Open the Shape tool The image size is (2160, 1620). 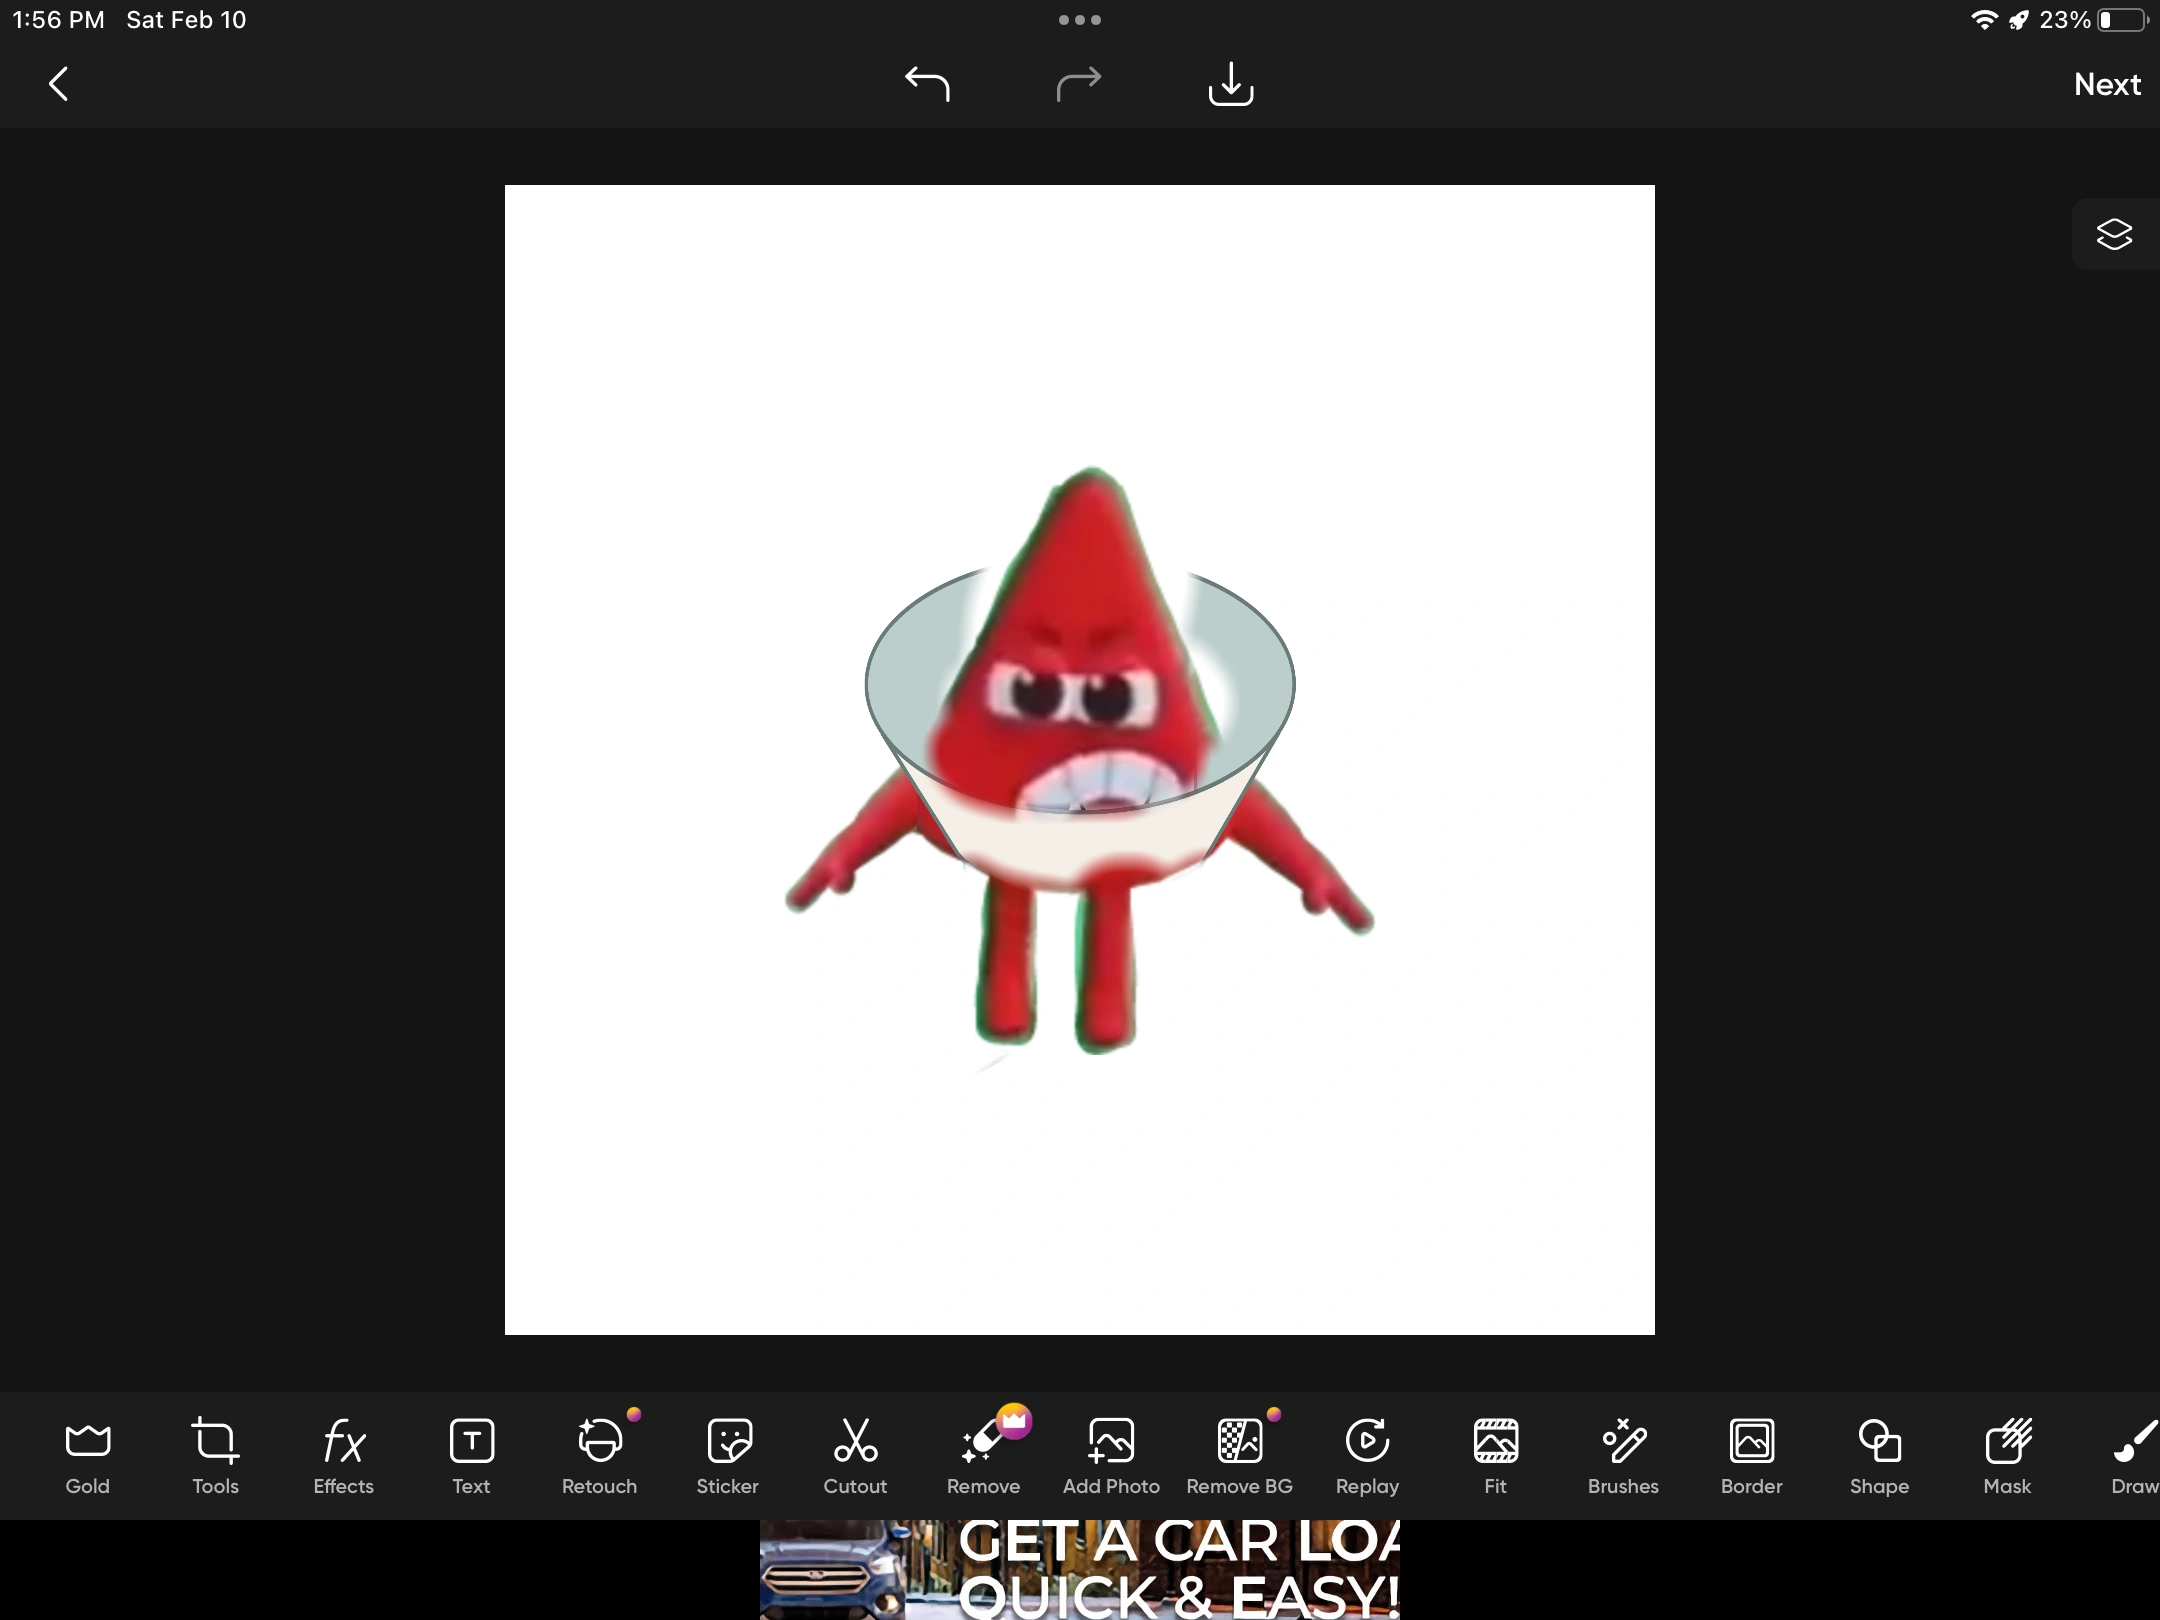1879,1455
